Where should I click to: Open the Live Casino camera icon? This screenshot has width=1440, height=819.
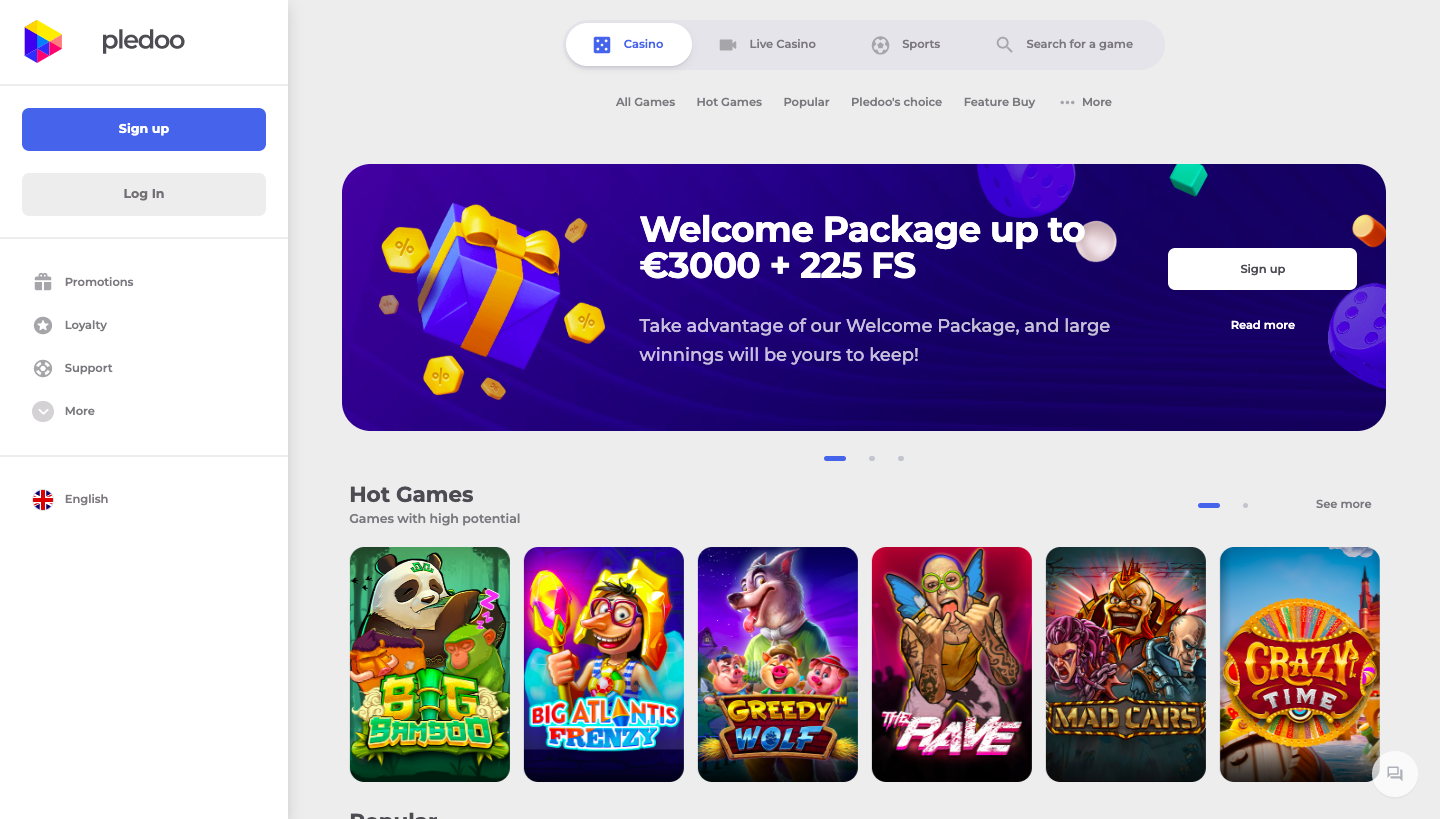727,44
